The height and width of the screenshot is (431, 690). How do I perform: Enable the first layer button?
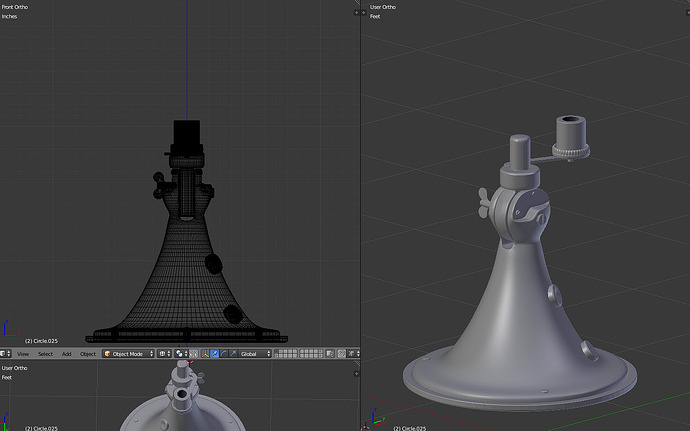tap(277, 351)
